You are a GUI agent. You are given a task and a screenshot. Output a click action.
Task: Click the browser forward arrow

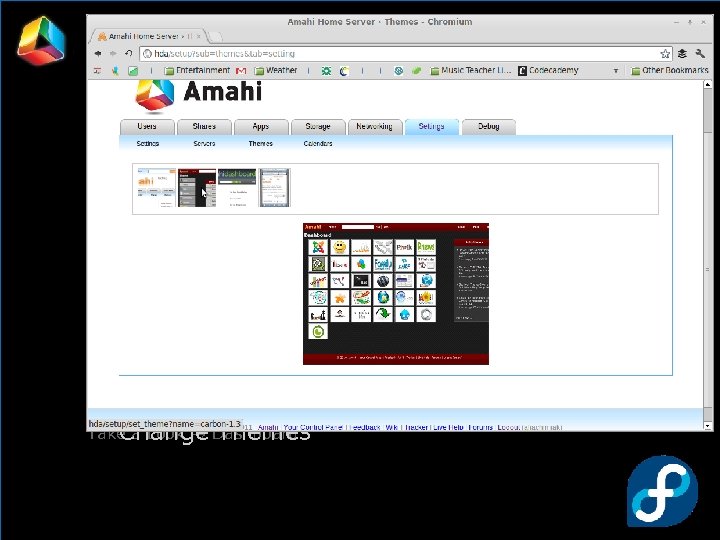coord(113,54)
